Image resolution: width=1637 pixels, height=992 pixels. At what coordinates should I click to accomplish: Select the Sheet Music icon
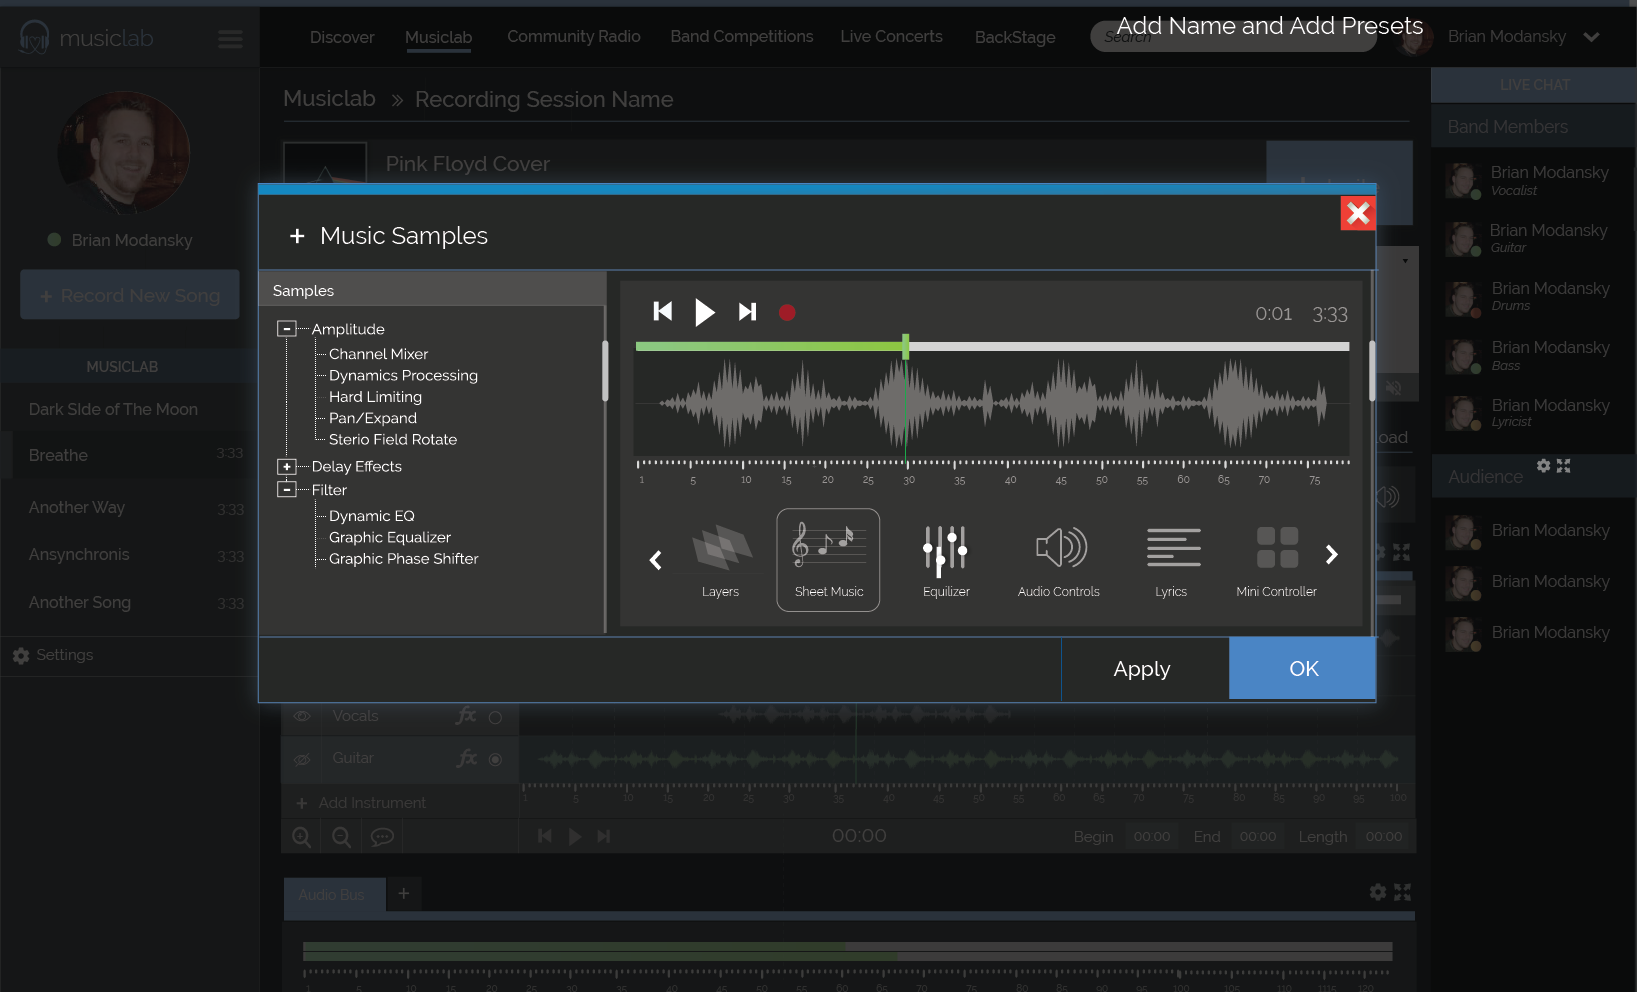pyautogui.click(x=828, y=560)
